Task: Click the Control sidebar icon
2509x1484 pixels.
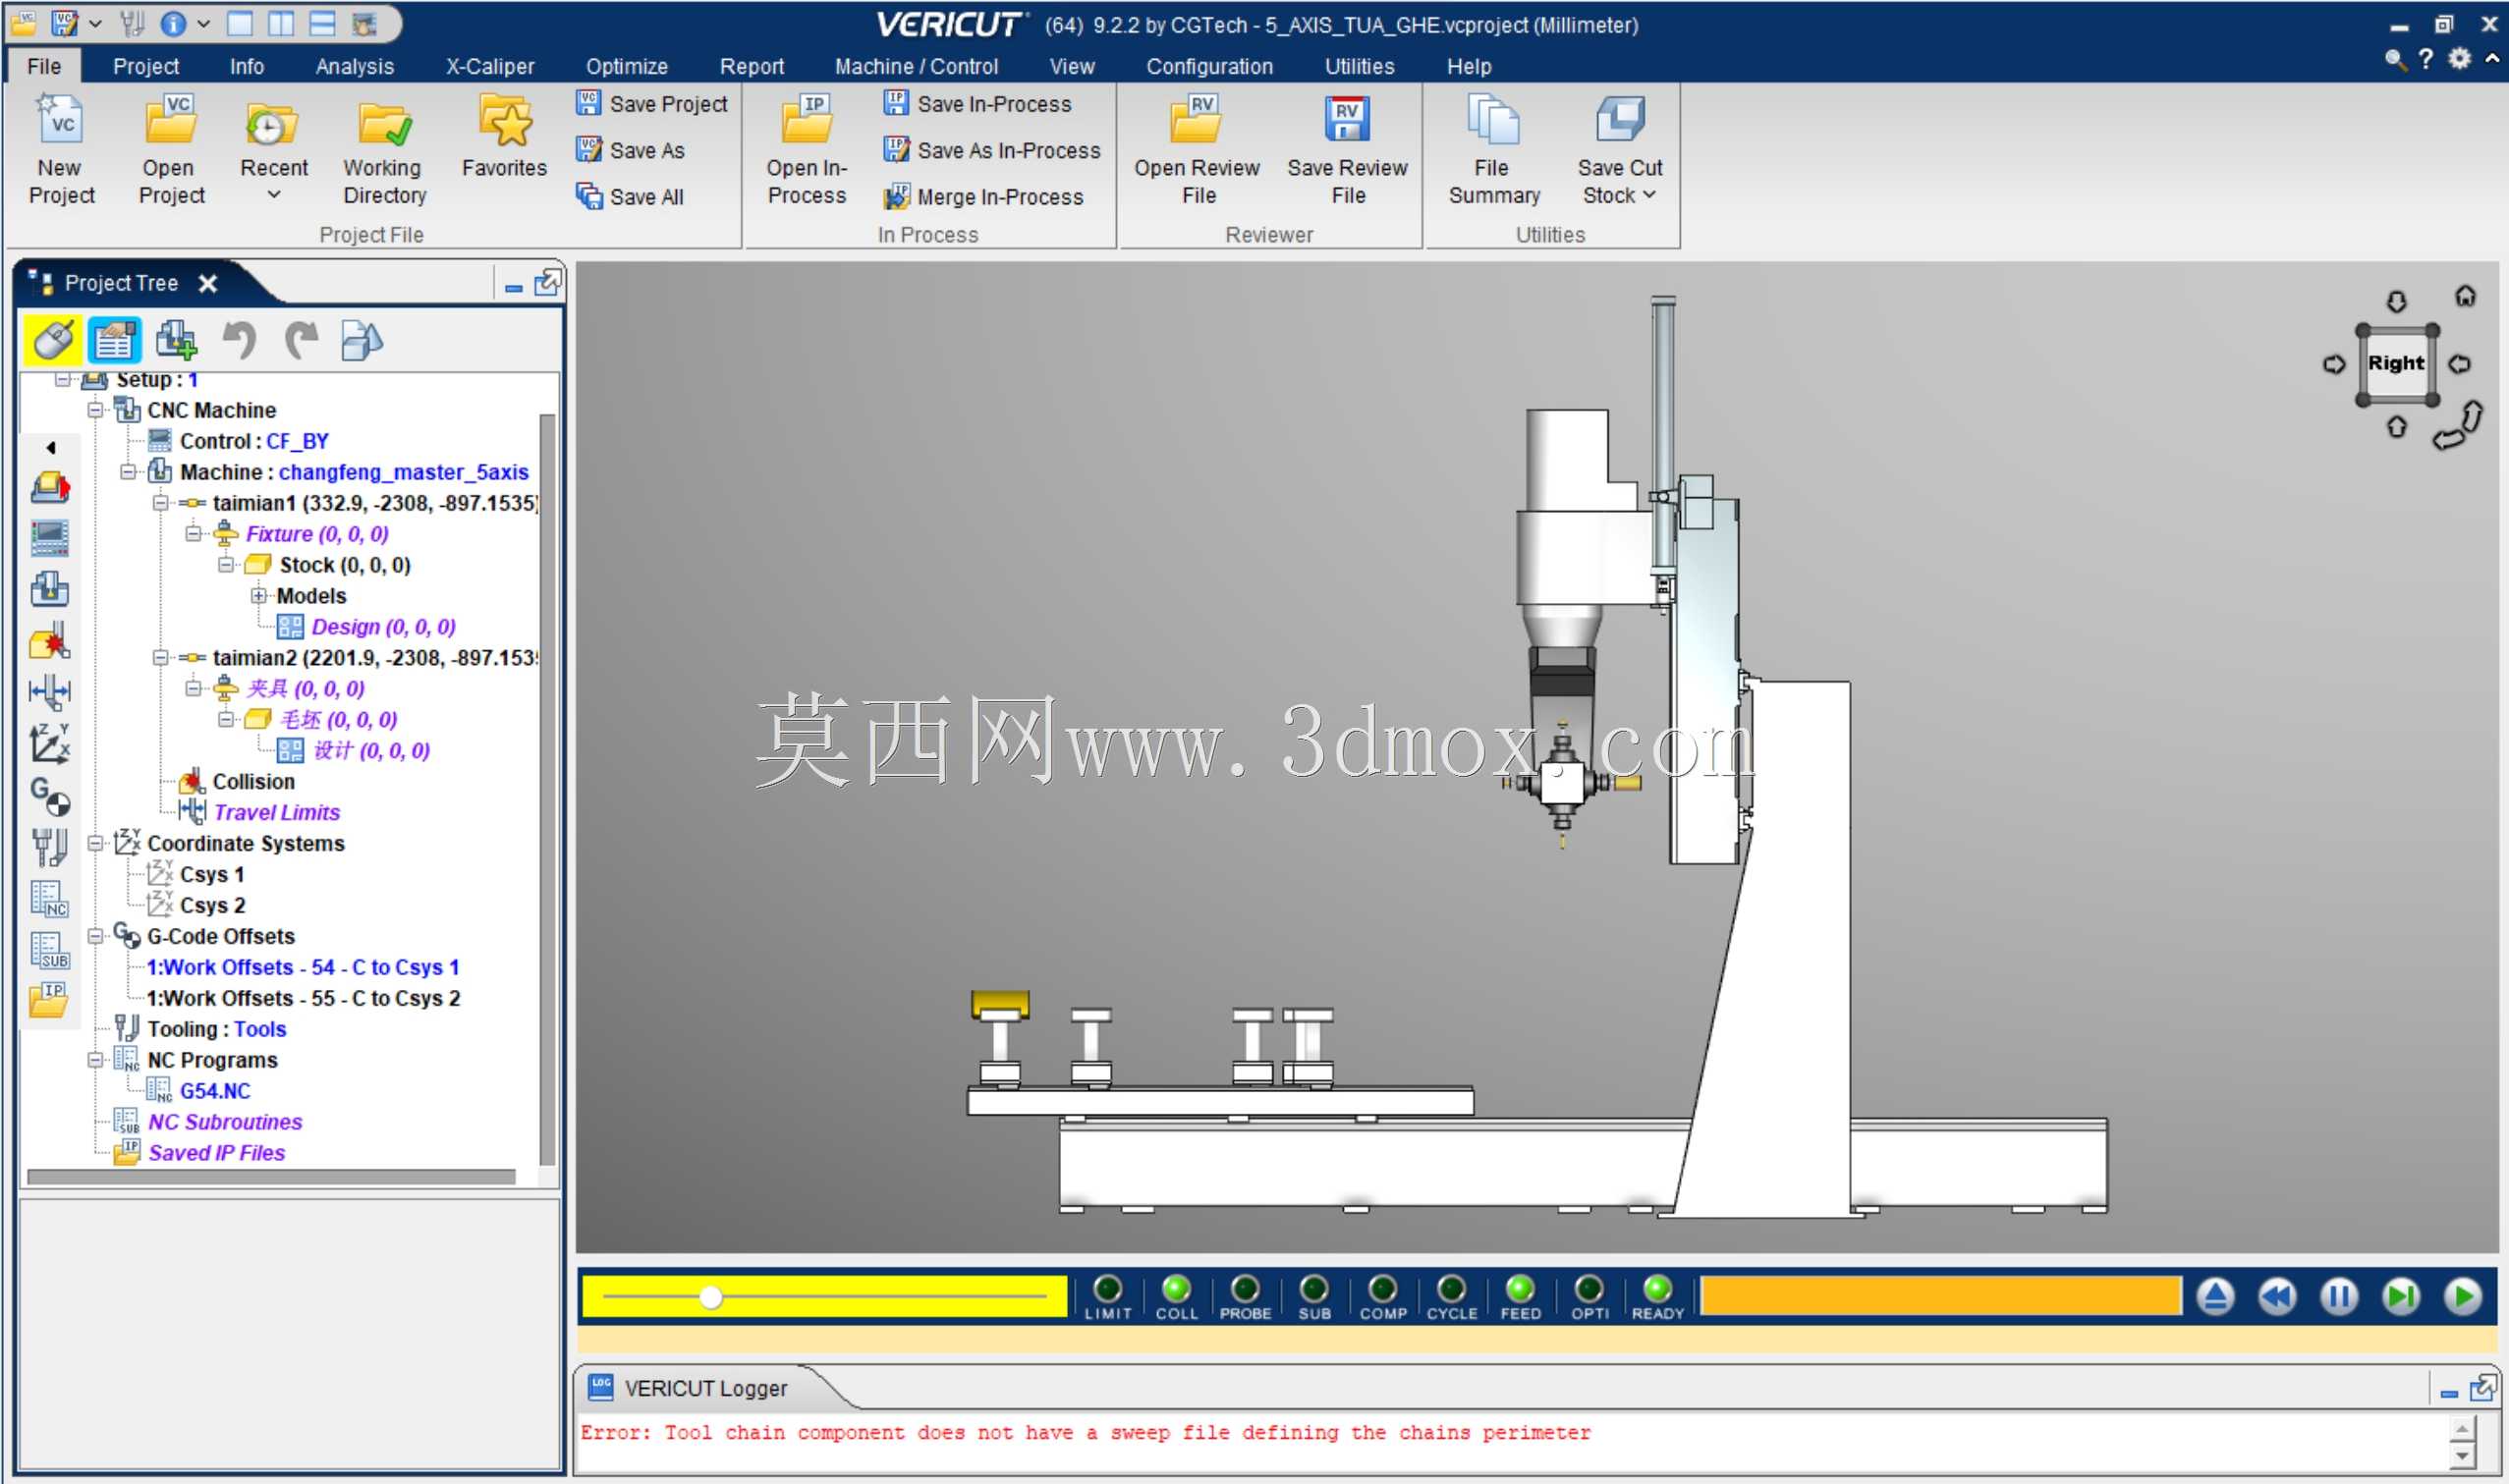Action: click(49, 539)
